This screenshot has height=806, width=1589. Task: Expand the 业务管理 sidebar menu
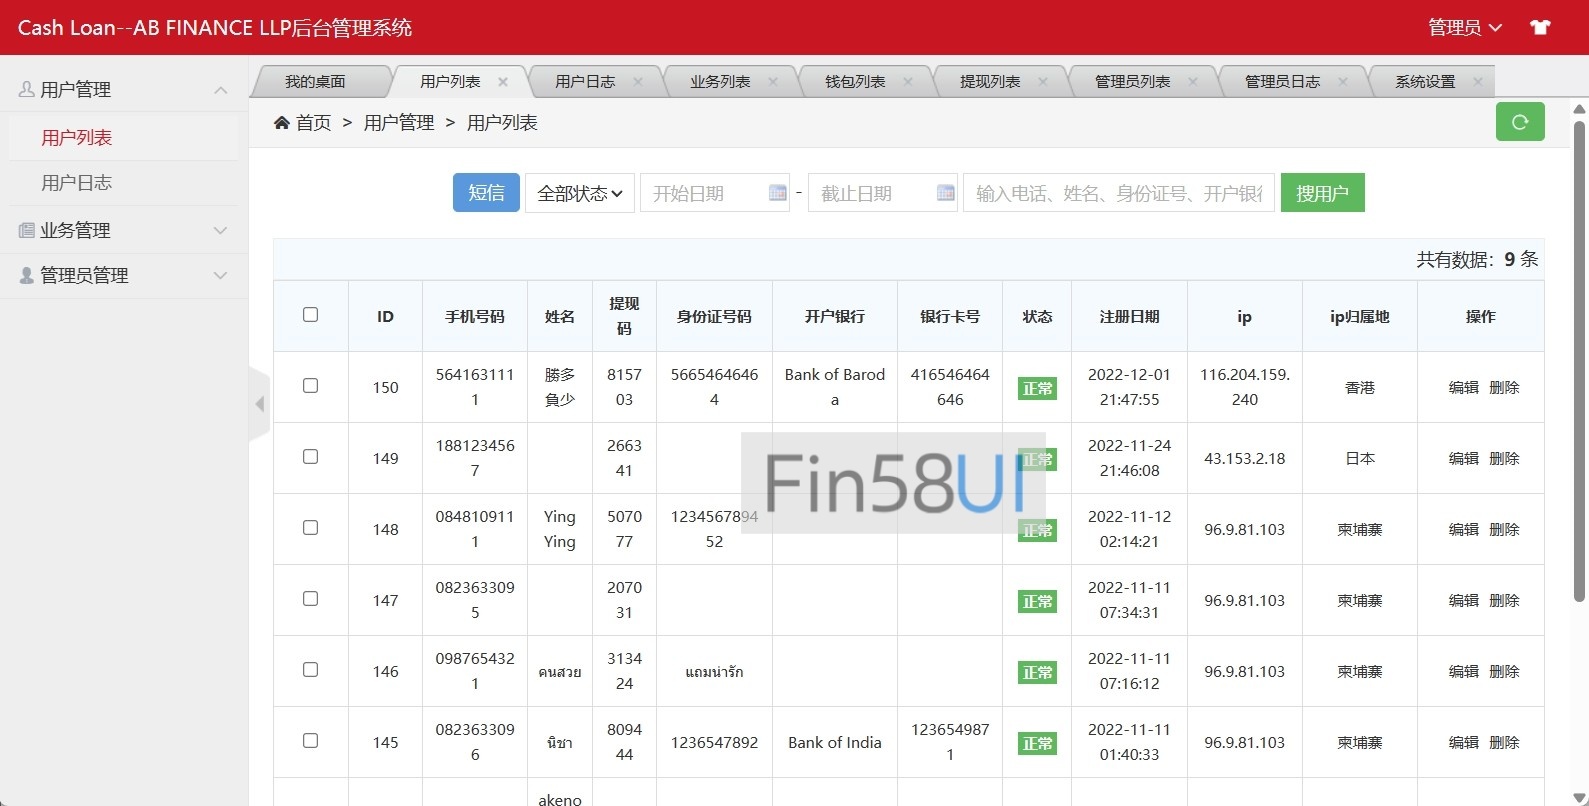click(124, 230)
